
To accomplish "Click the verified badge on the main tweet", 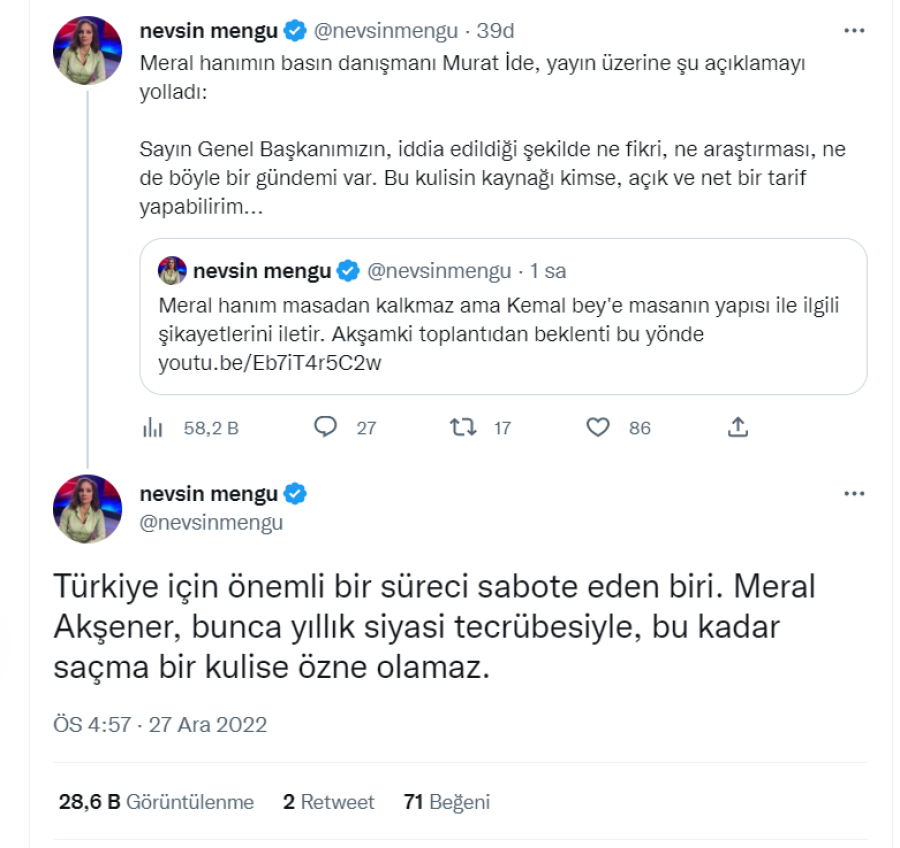I will point(295,493).
